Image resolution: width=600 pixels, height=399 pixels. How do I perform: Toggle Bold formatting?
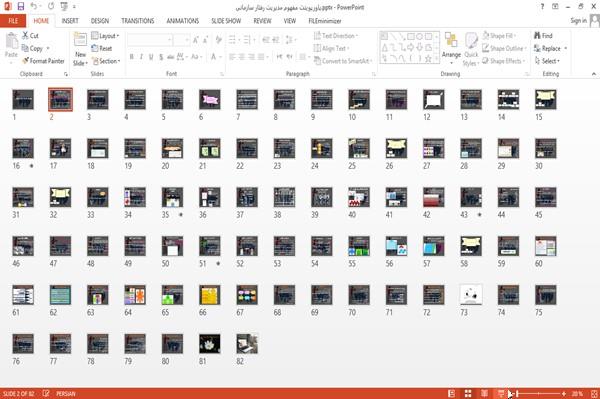click(132, 57)
